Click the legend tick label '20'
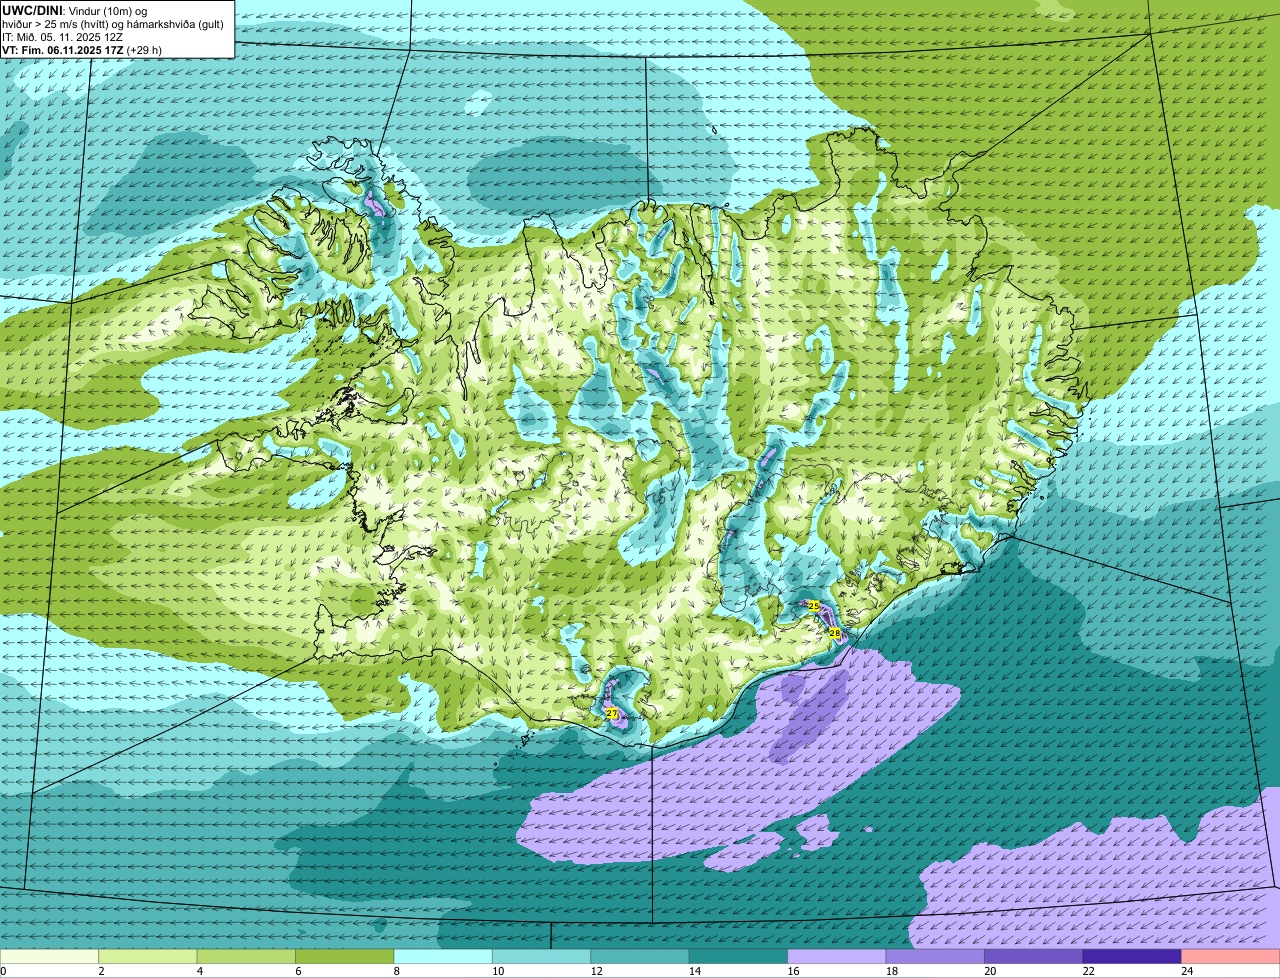Screen dimensions: 1280x978 [988, 971]
